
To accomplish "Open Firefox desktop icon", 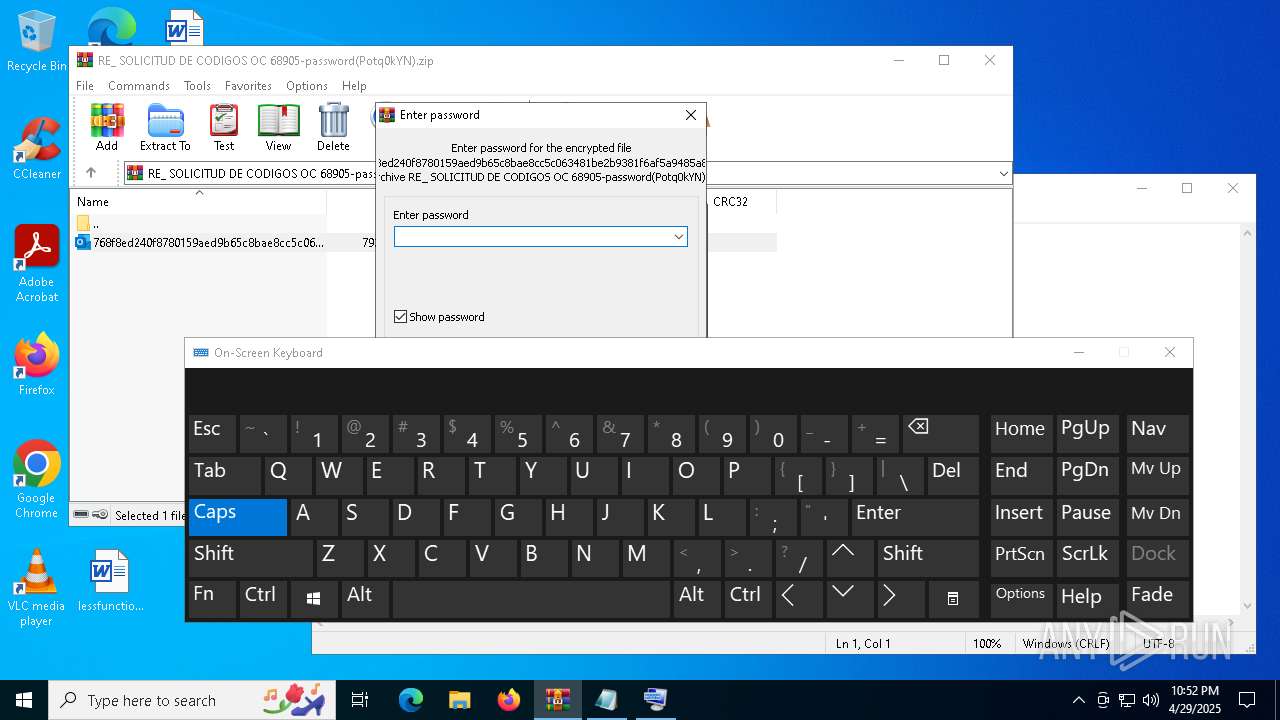I will 37,364.
